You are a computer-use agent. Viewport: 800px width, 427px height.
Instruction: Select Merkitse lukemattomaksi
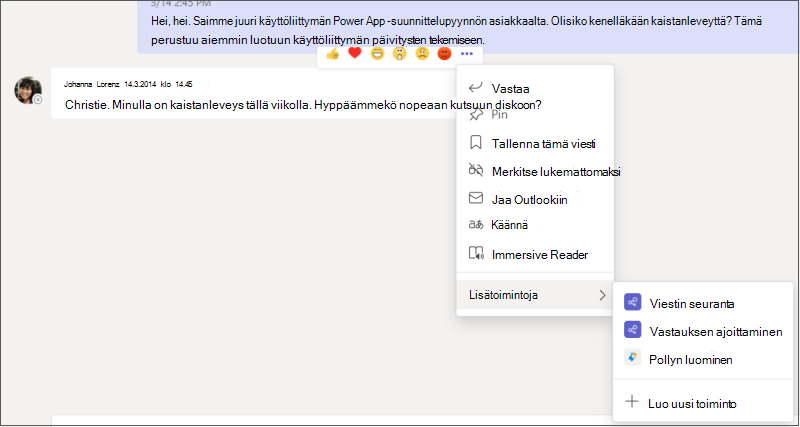point(535,171)
